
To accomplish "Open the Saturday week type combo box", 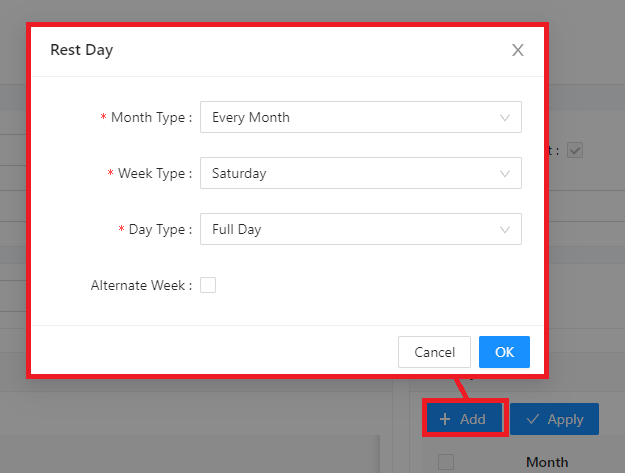I will tap(350, 173).
